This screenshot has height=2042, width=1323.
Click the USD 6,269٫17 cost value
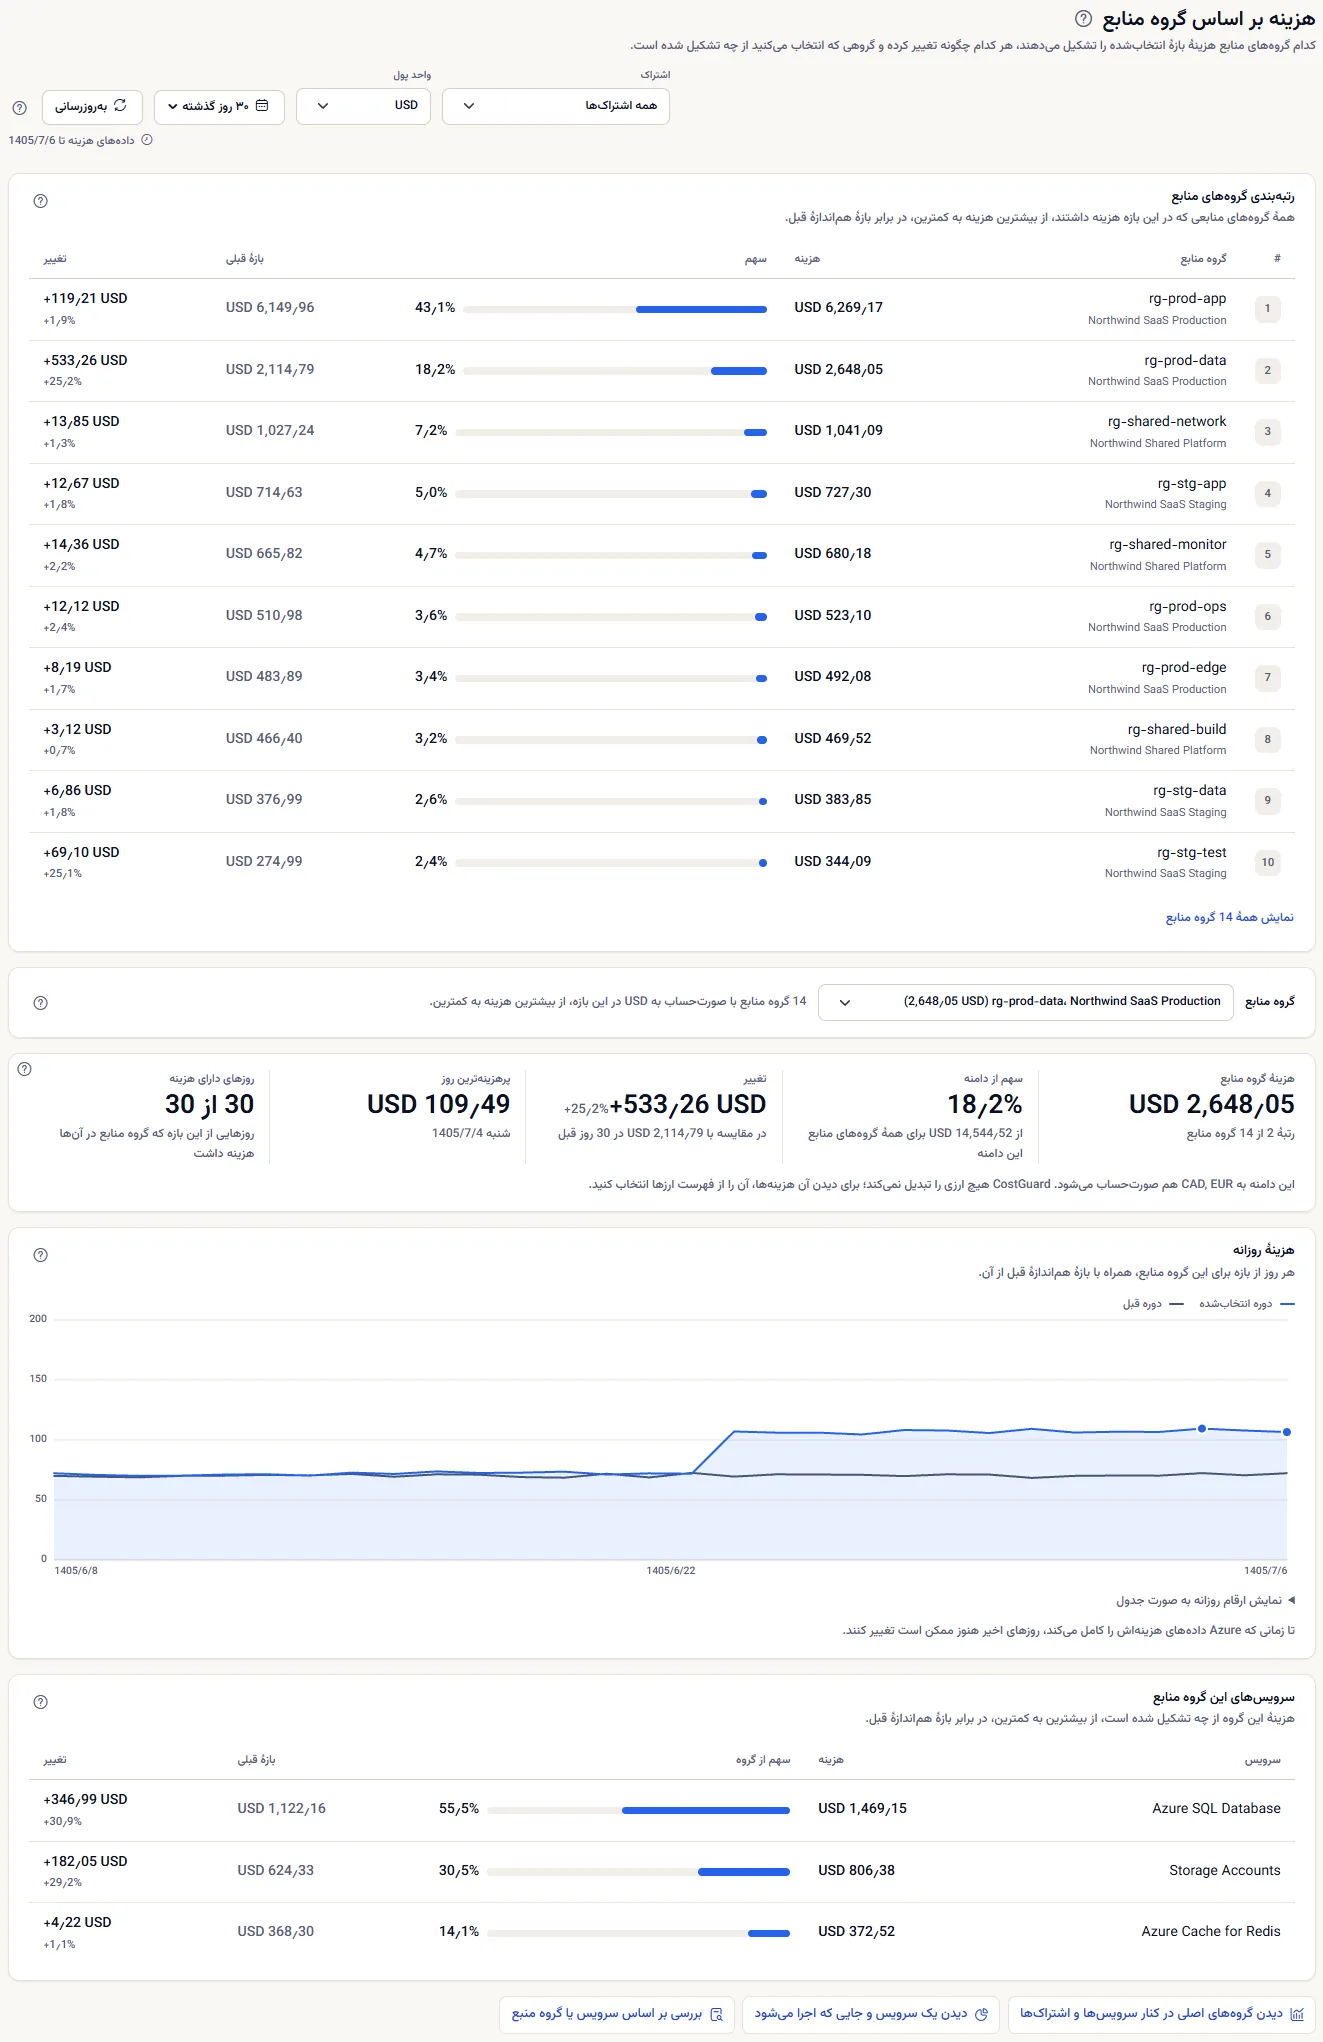839,308
